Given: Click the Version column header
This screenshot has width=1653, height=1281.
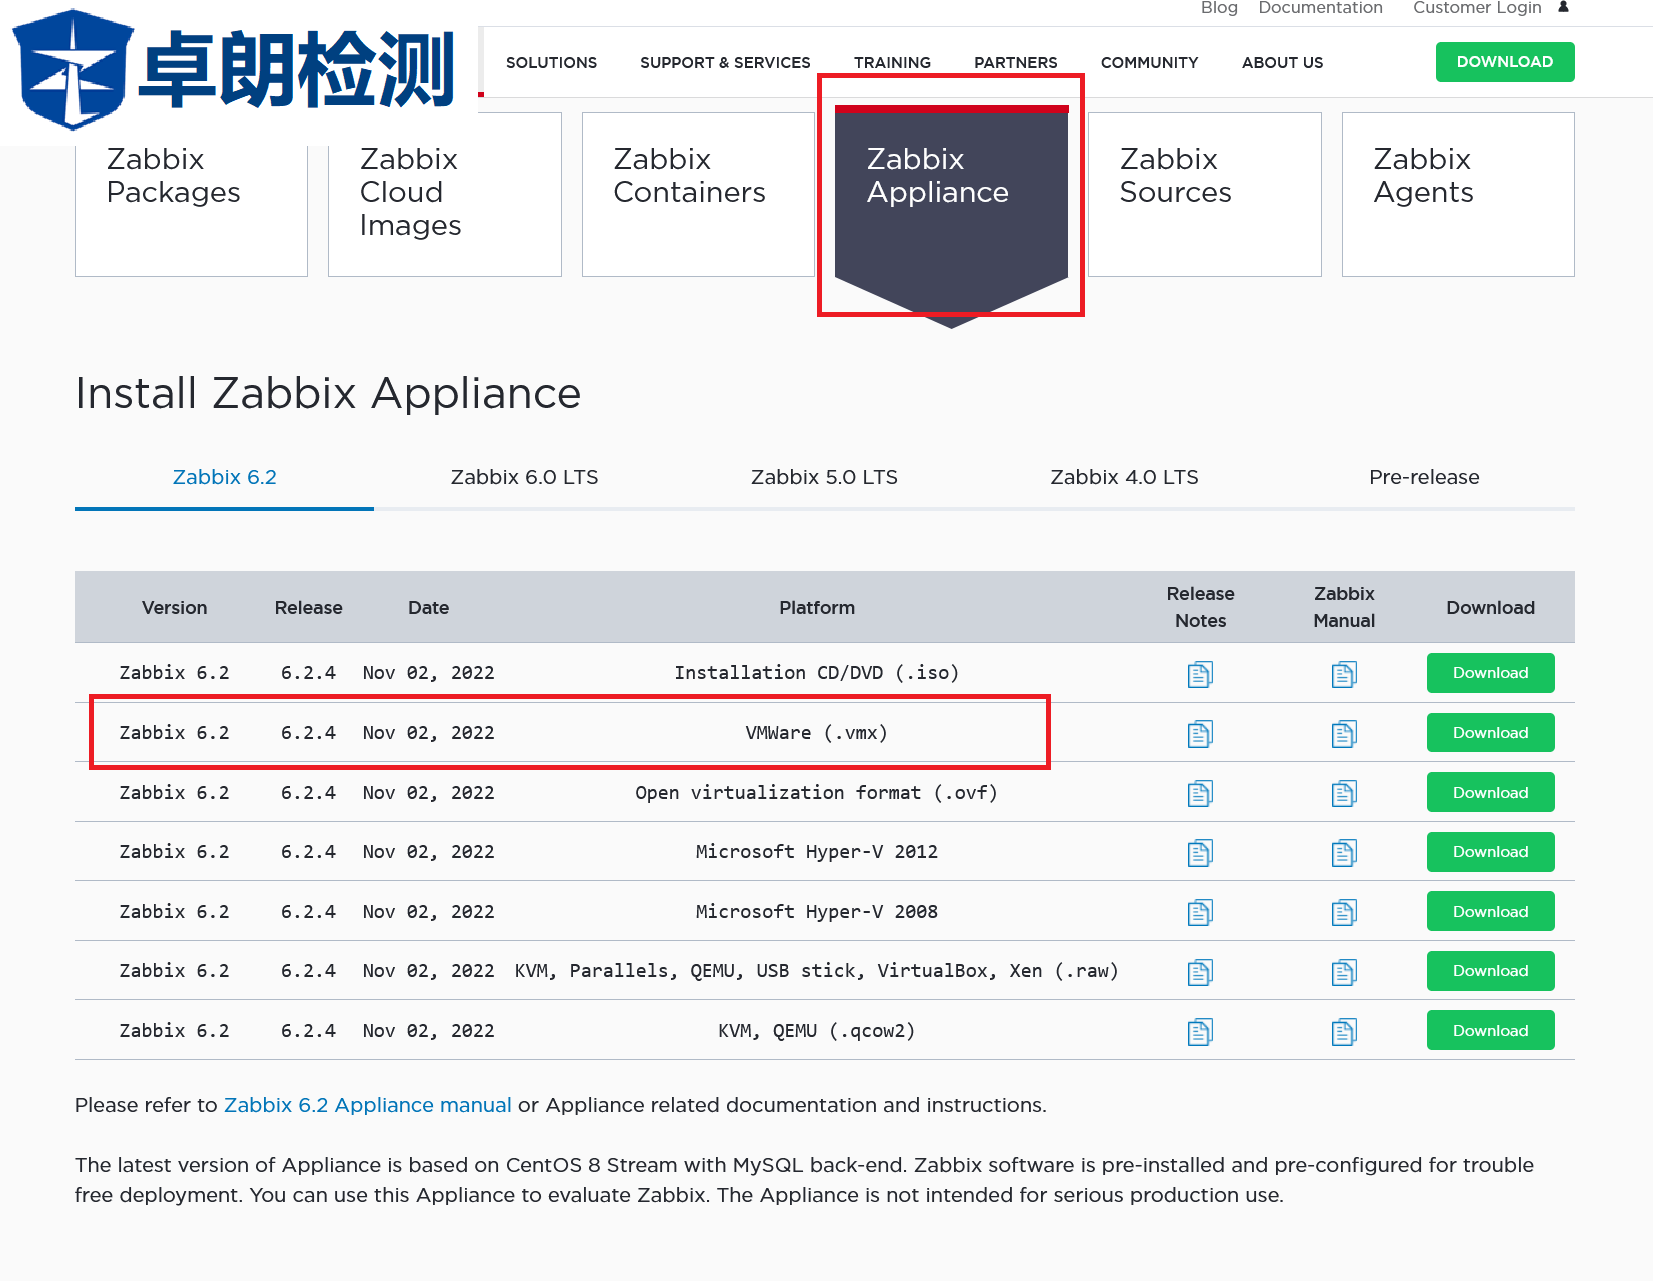Looking at the screenshot, I should (174, 607).
